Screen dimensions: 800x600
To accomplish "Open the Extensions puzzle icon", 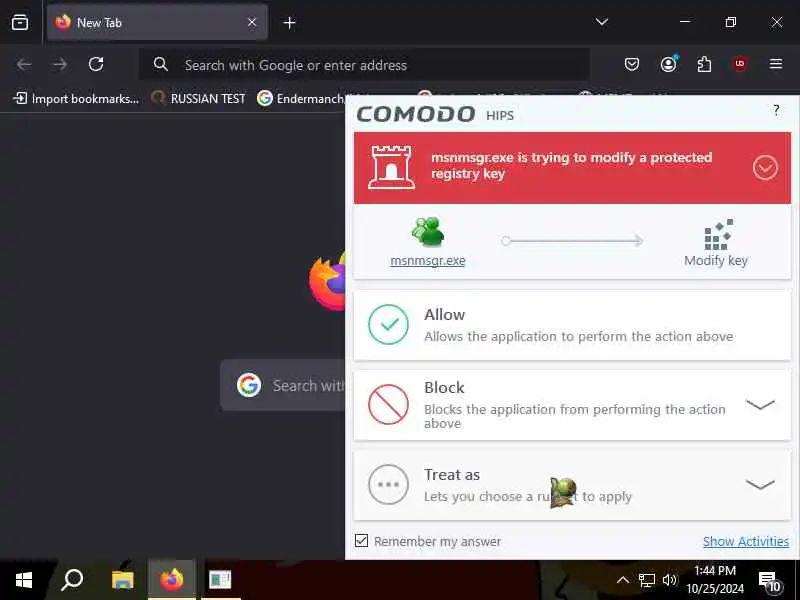I will tap(704, 64).
